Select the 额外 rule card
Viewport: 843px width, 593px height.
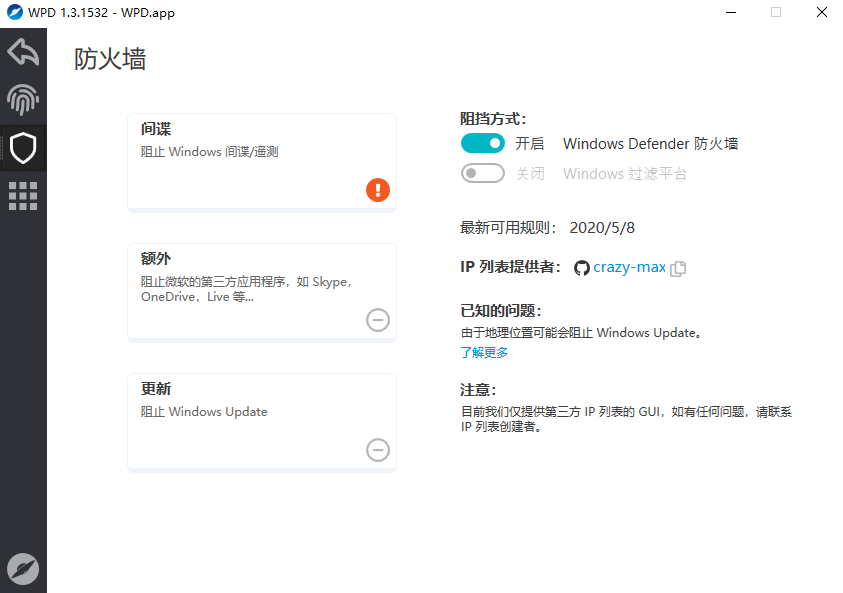pyautogui.click(x=262, y=292)
